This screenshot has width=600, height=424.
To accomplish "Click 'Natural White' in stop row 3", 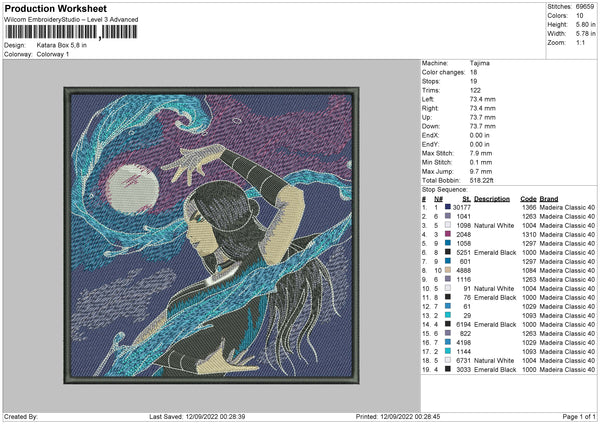I will click(494, 225).
